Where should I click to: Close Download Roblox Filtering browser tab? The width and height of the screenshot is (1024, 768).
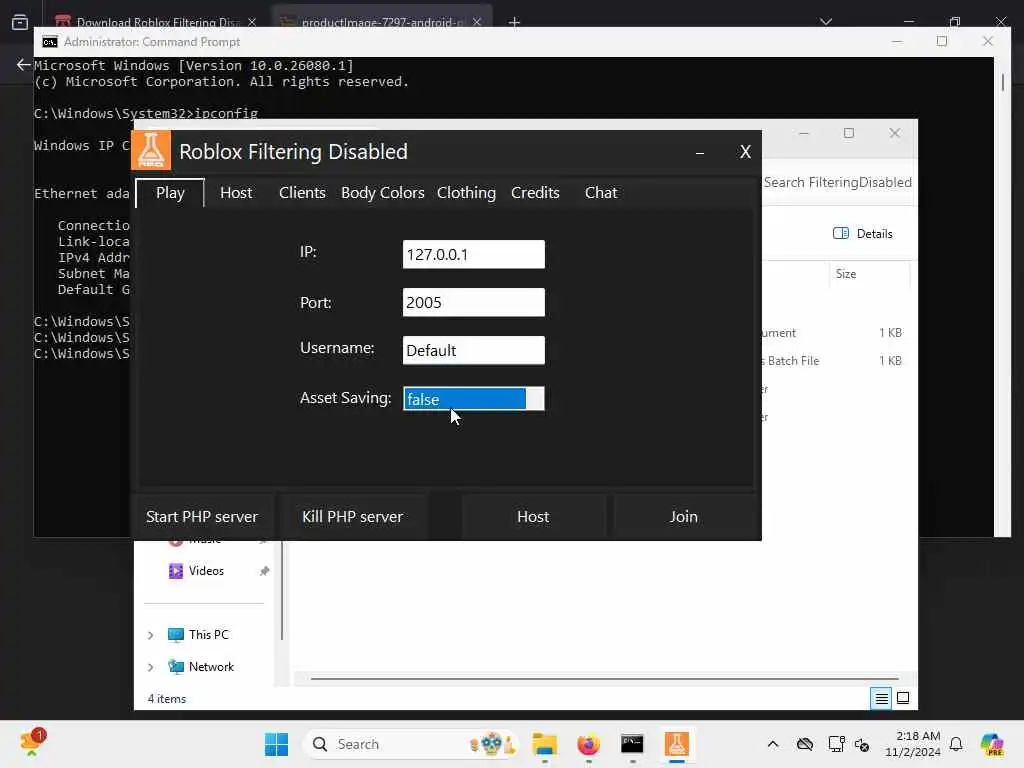[251, 22]
